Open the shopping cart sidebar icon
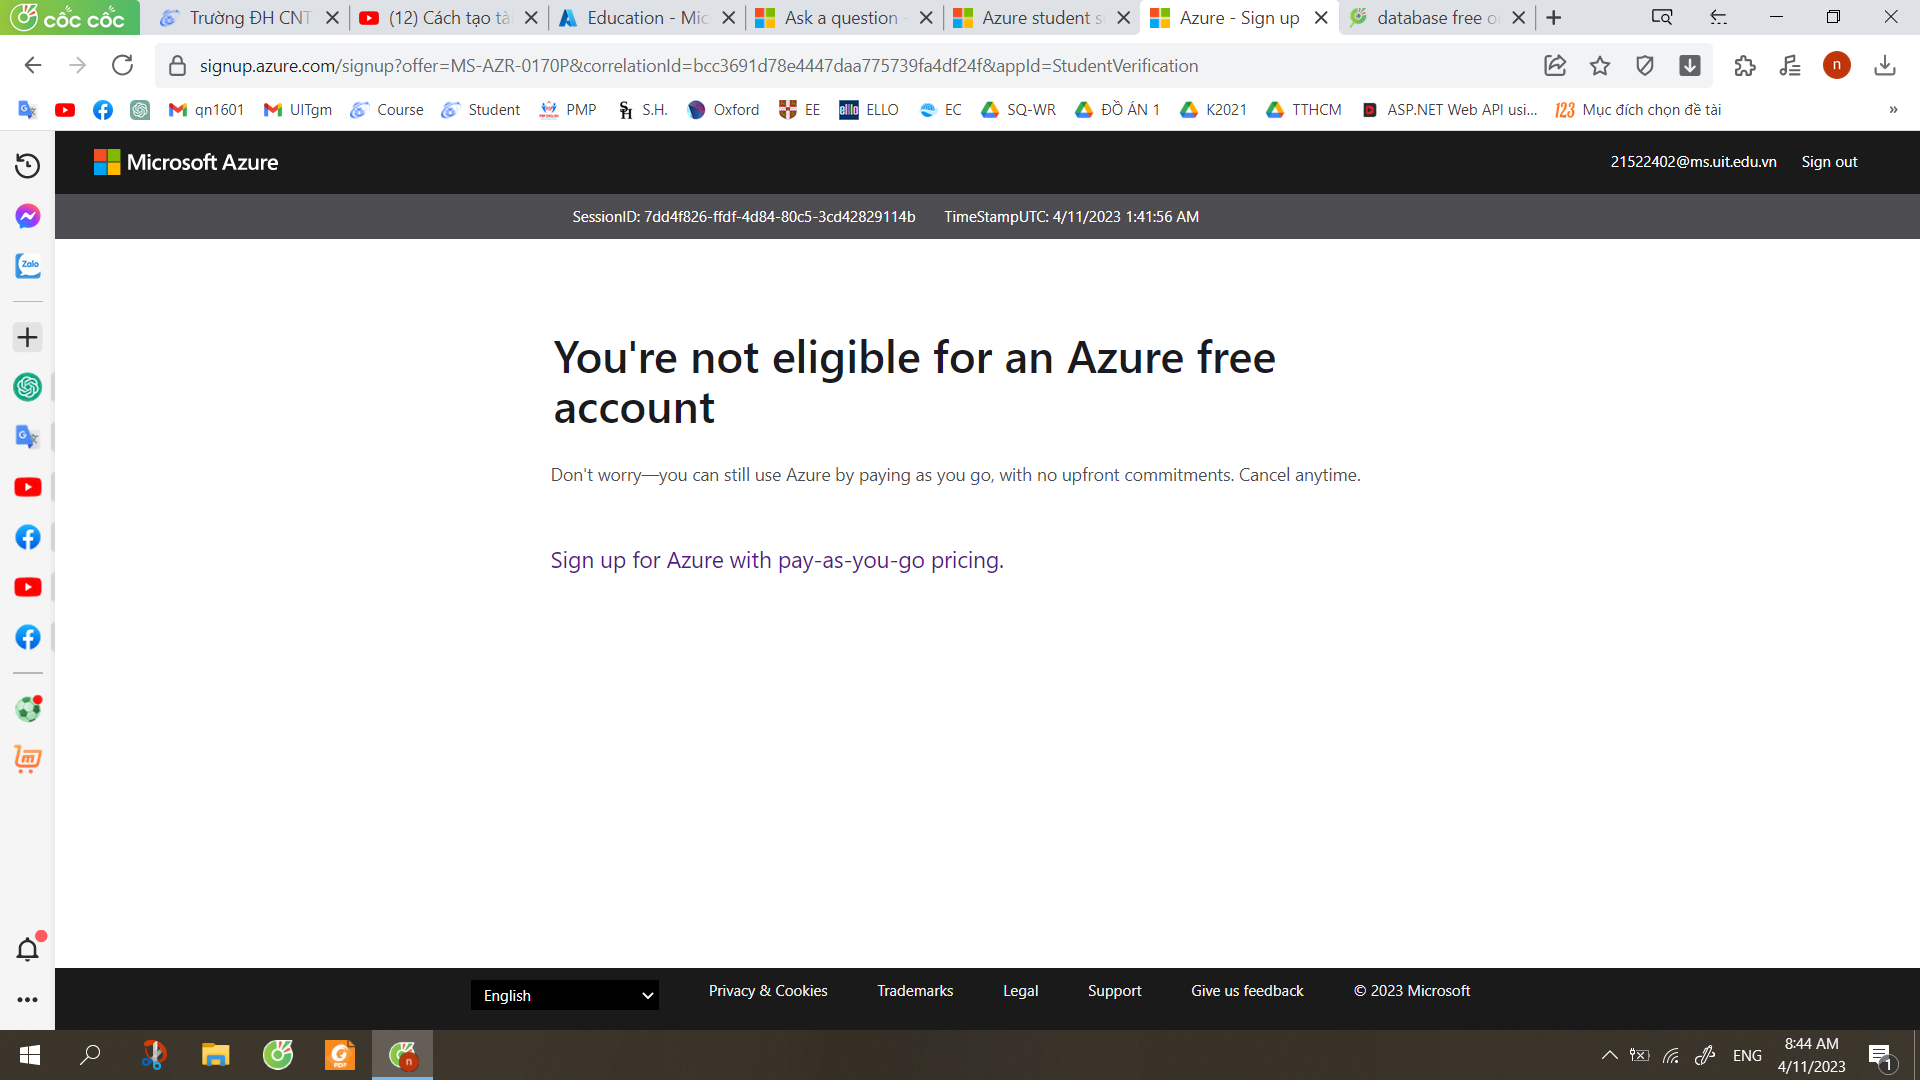The width and height of the screenshot is (1920, 1080). click(27, 760)
